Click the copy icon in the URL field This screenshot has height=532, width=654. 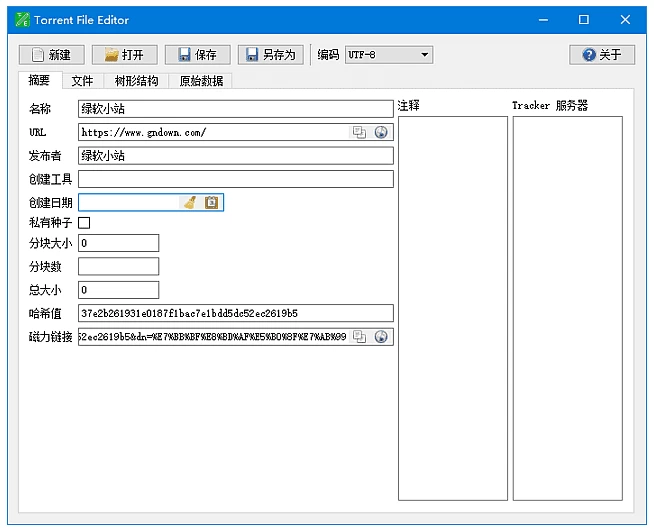point(360,132)
